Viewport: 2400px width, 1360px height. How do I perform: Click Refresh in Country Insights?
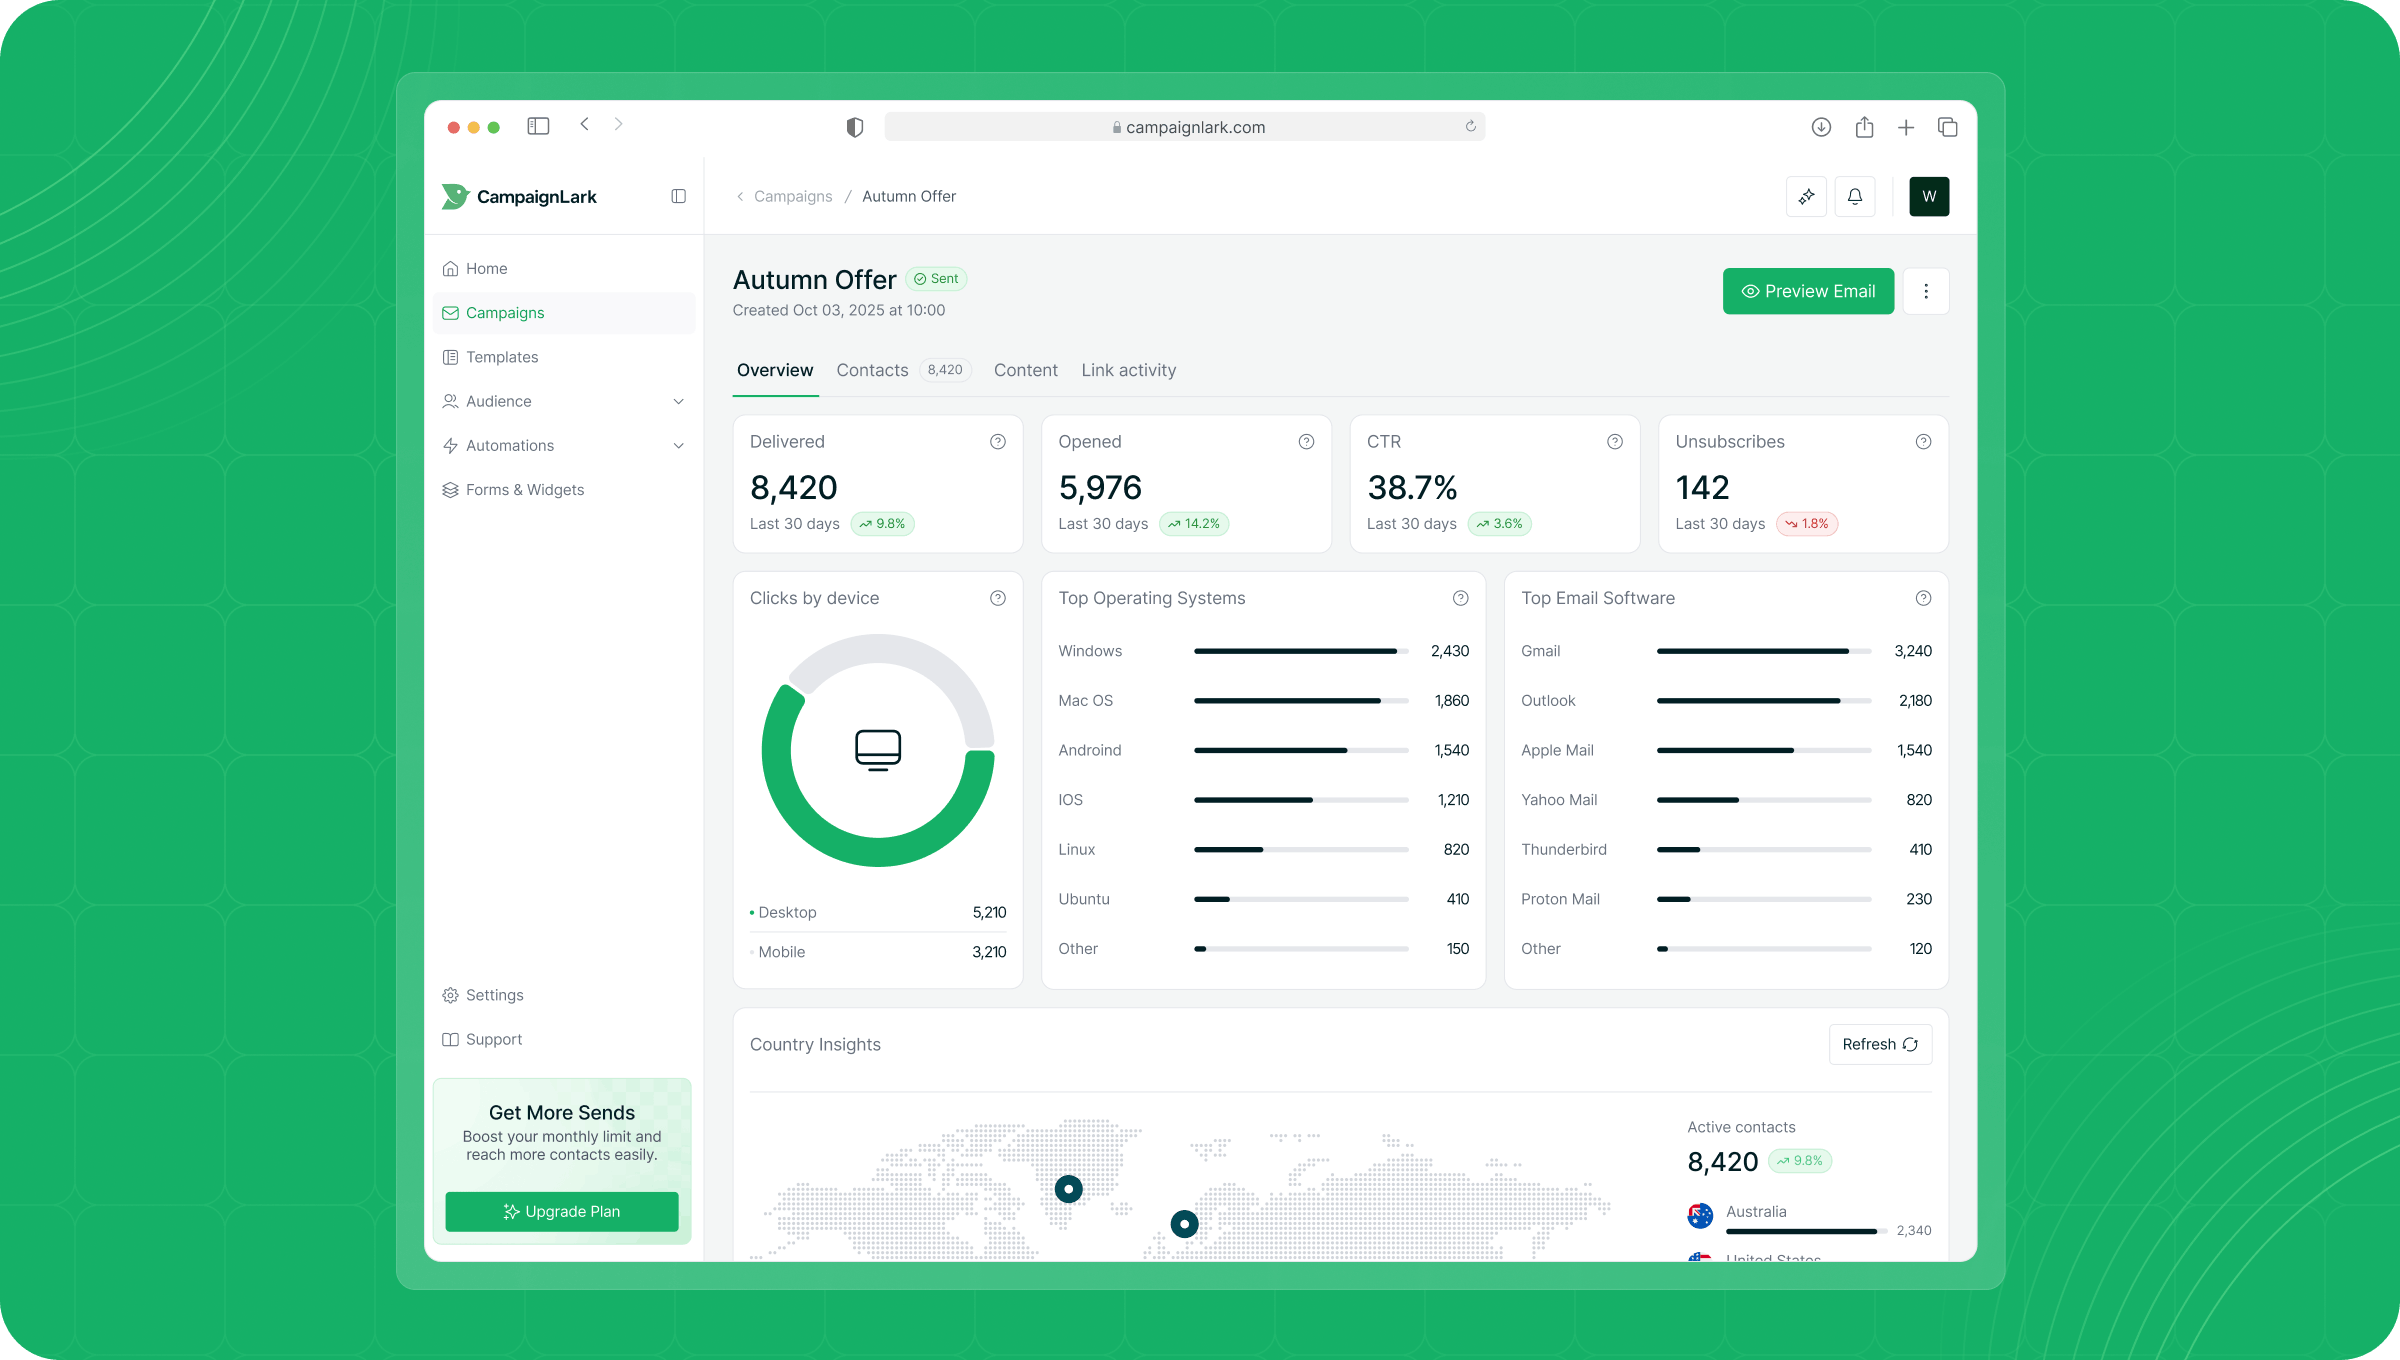click(x=1879, y=1044)
